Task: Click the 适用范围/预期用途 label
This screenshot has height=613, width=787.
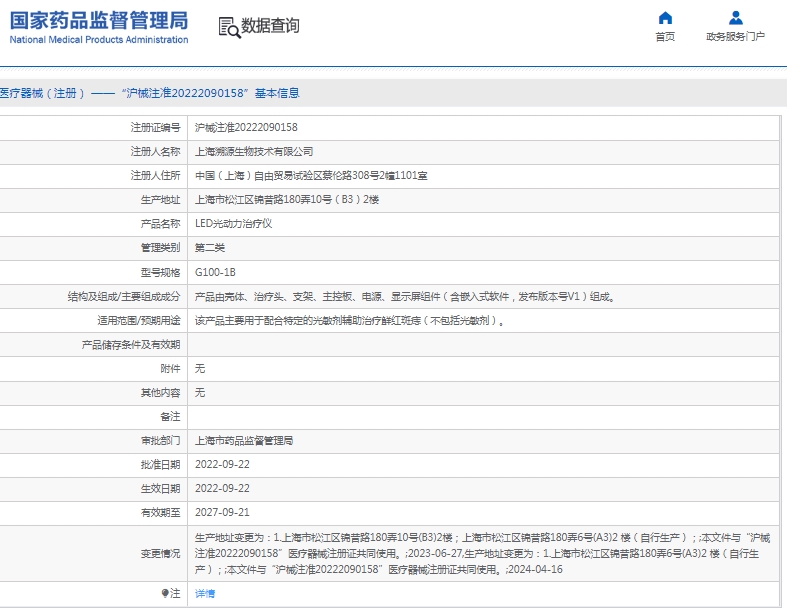Action: pos(139,320)
